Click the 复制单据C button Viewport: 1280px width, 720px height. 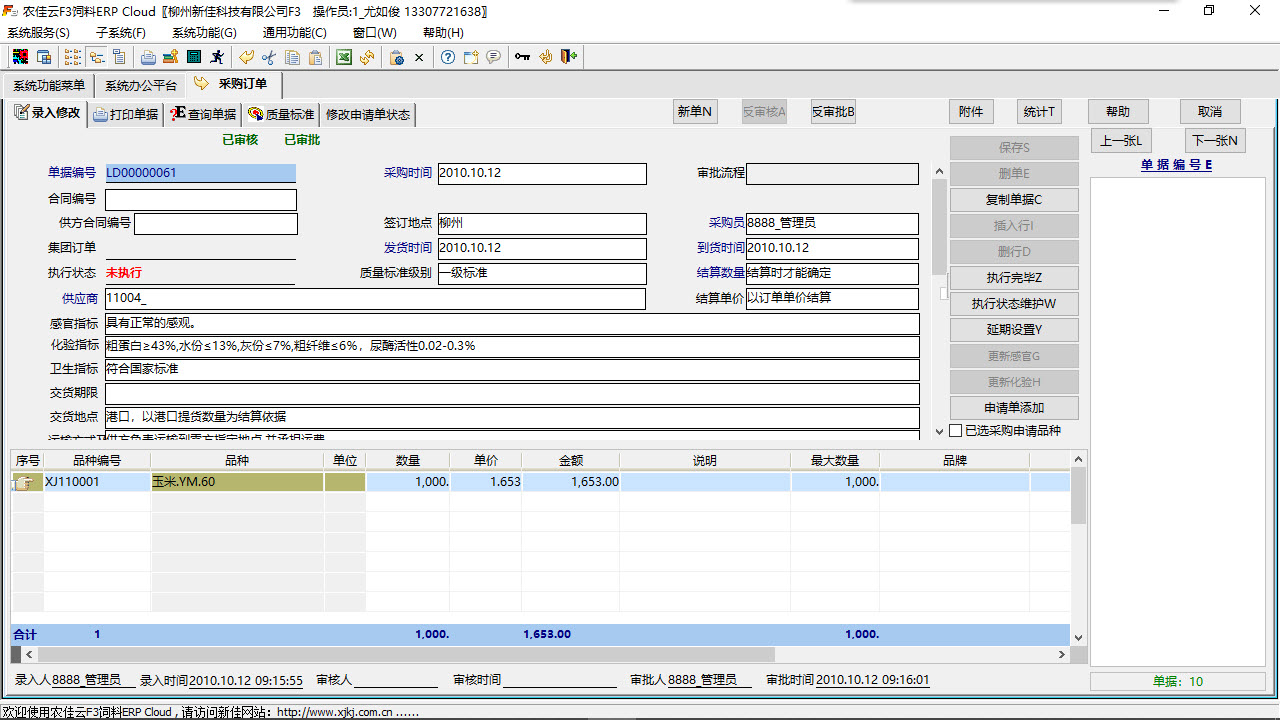1013,199
